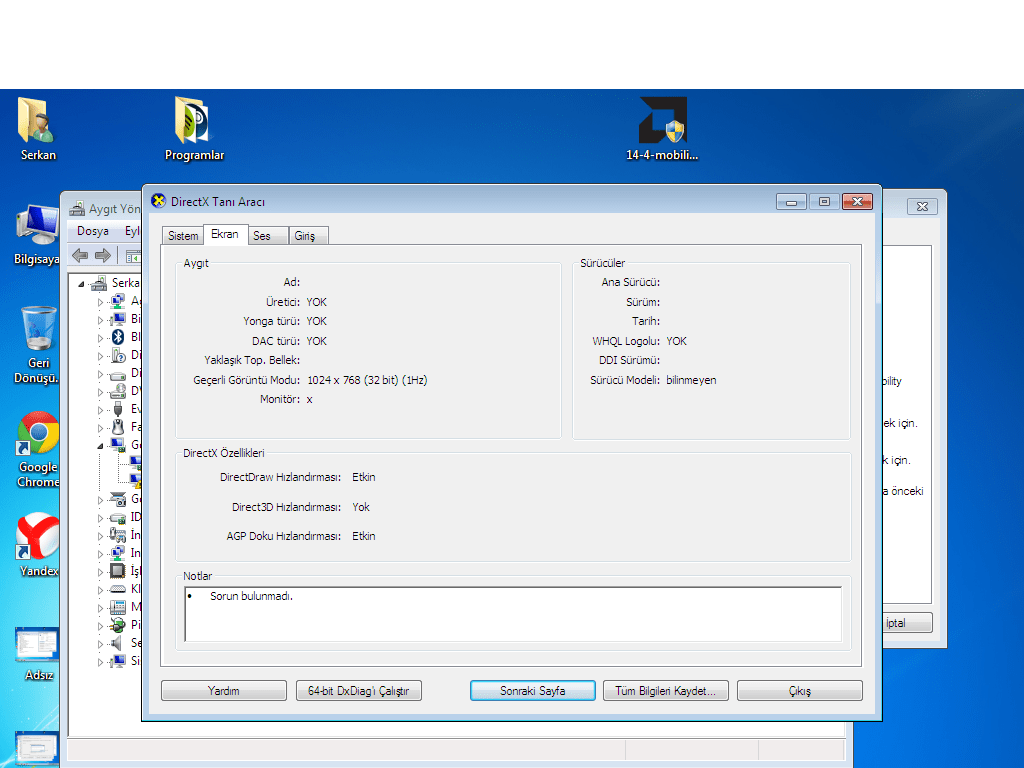
Task: Open the Serkan user folder on desktop
Action: 37,128
